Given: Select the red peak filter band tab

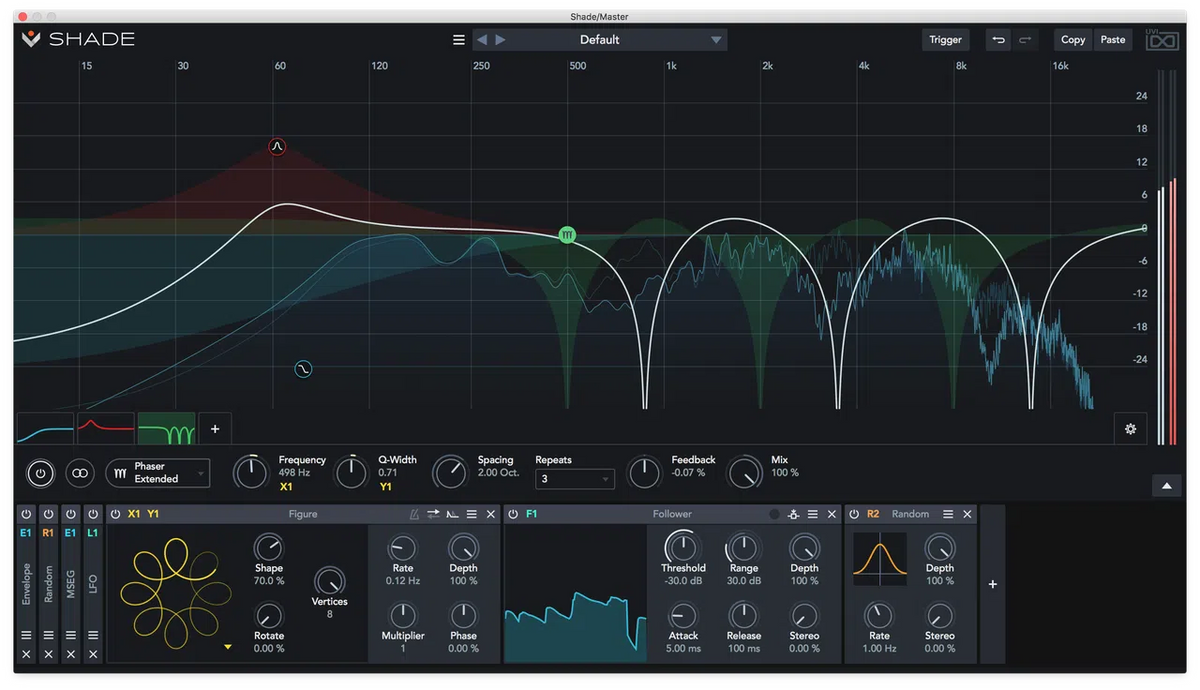Looking at the screenshot, I should tap(106, 429).
